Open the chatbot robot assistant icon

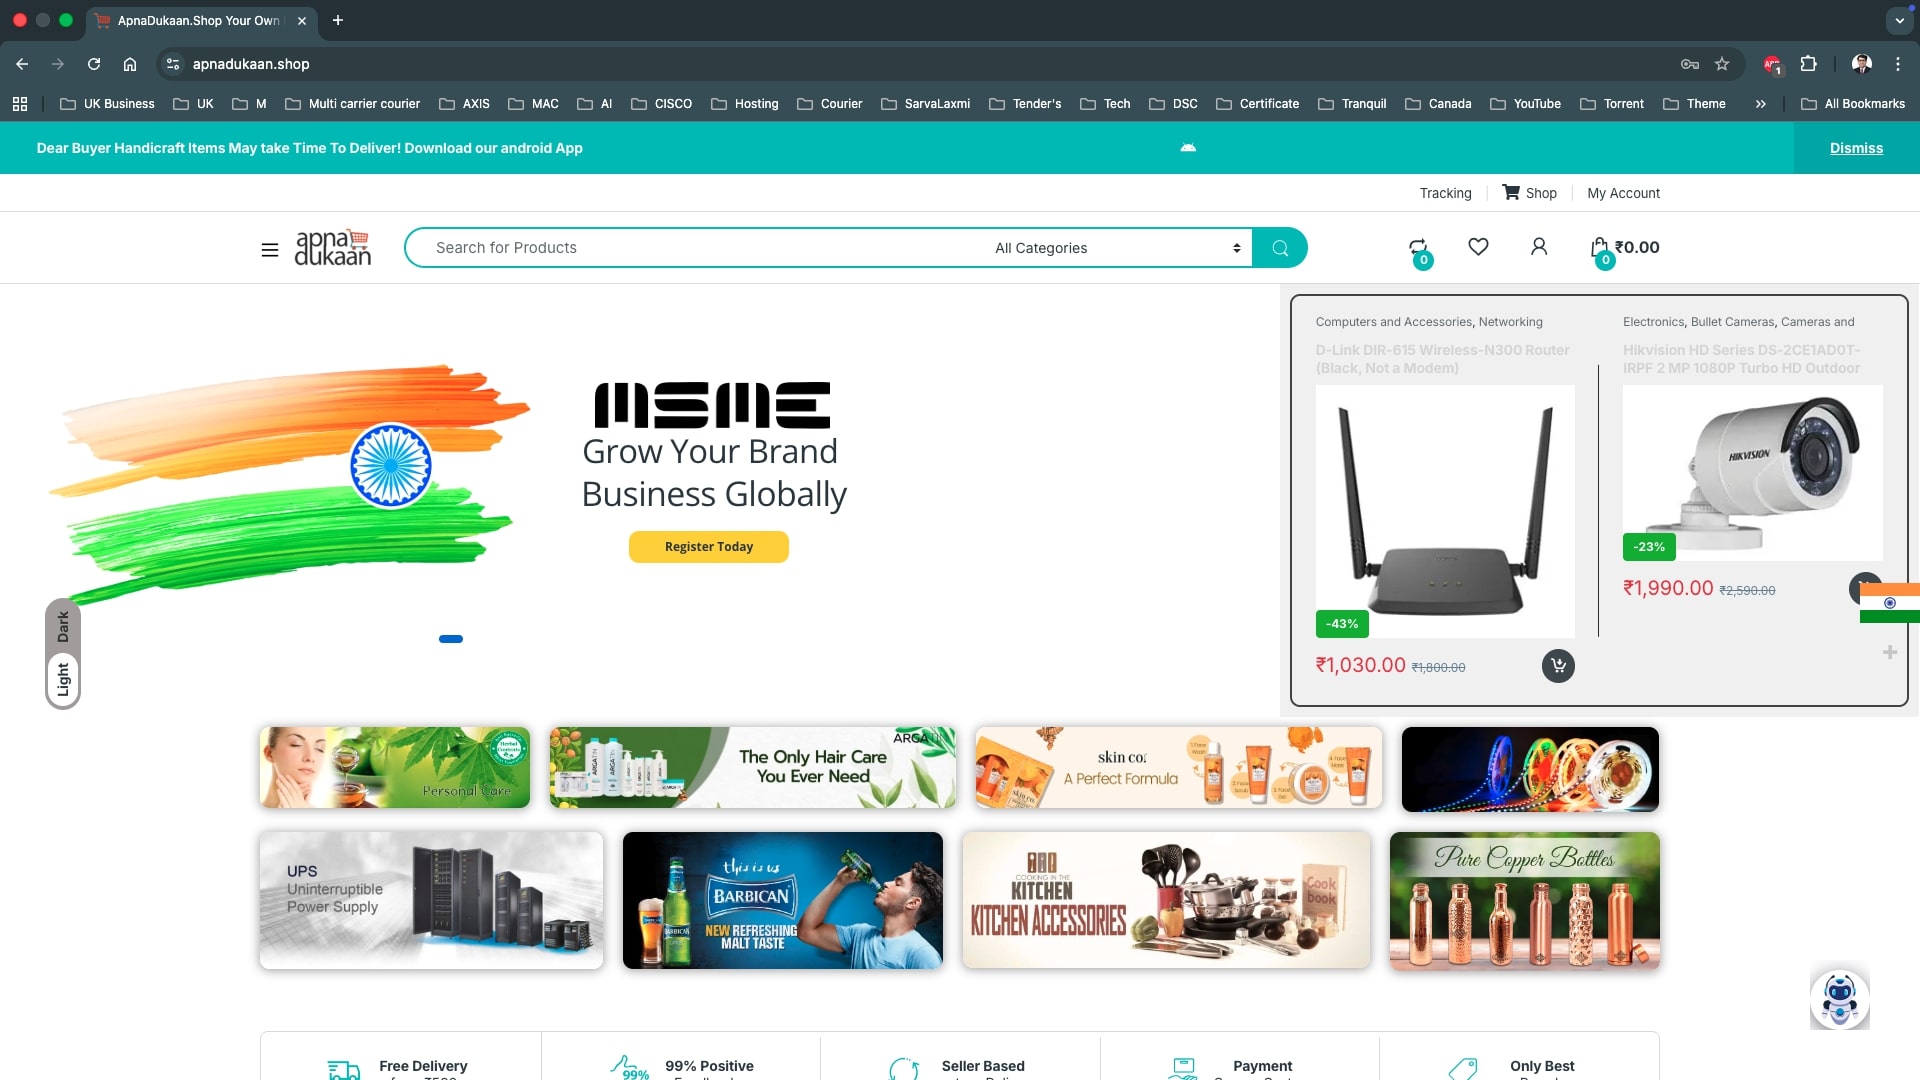1839,998
